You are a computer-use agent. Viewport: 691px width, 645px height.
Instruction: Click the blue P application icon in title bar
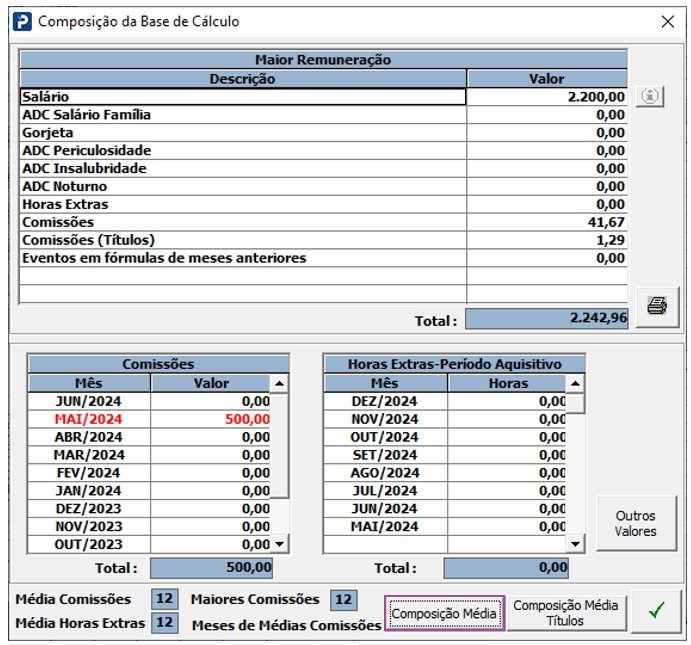pos(20,21)
